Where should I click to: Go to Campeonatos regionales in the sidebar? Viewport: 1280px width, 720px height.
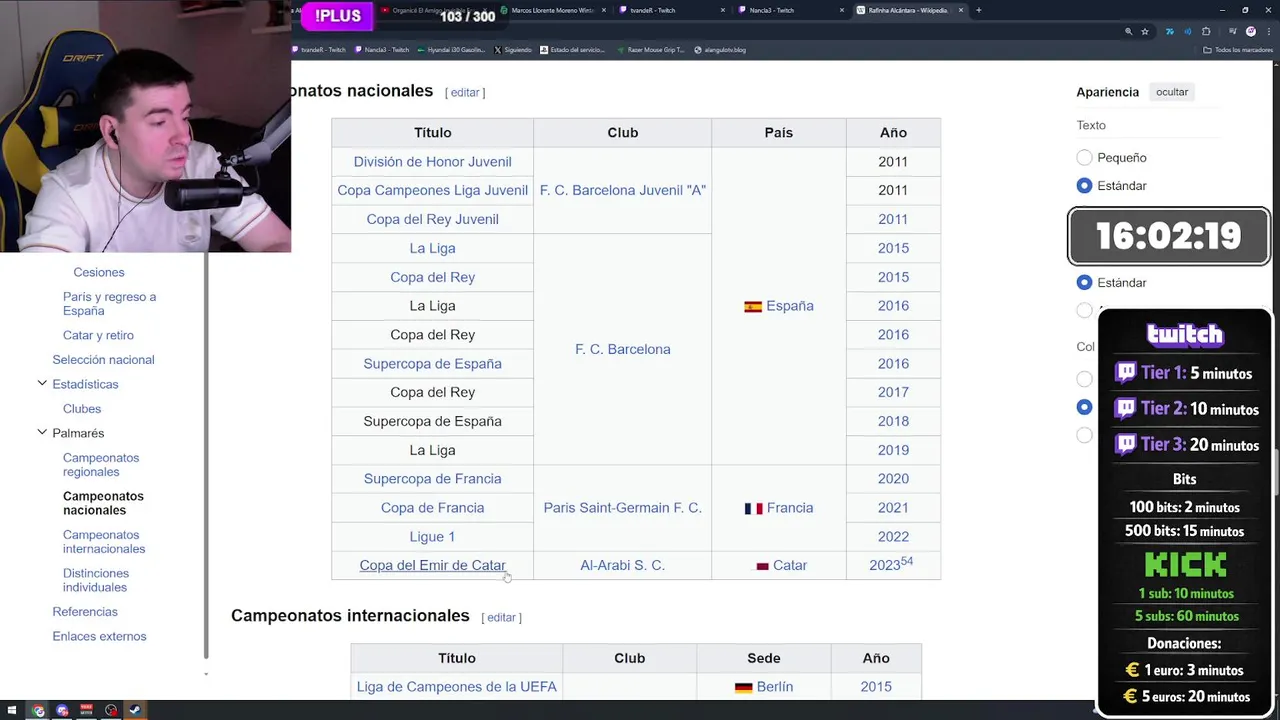[x=101, y=464]
